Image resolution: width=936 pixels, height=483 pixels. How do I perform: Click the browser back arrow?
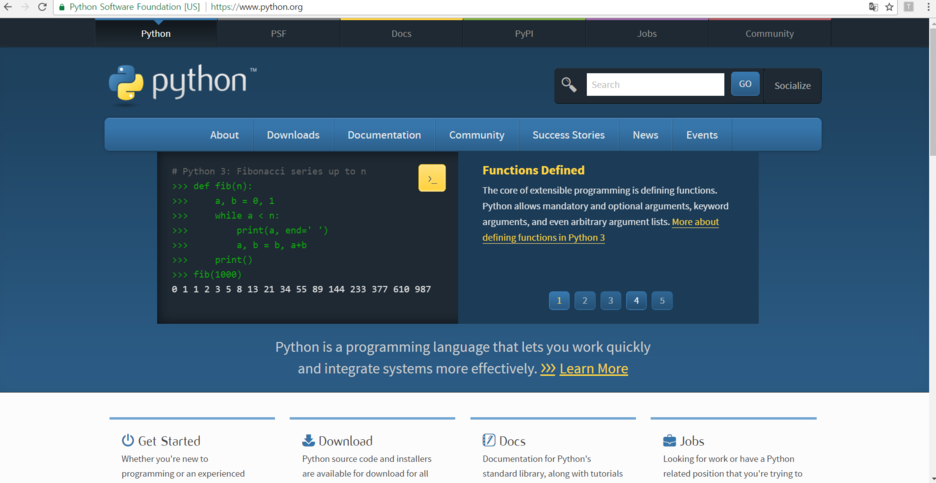[x=8, y=7]
